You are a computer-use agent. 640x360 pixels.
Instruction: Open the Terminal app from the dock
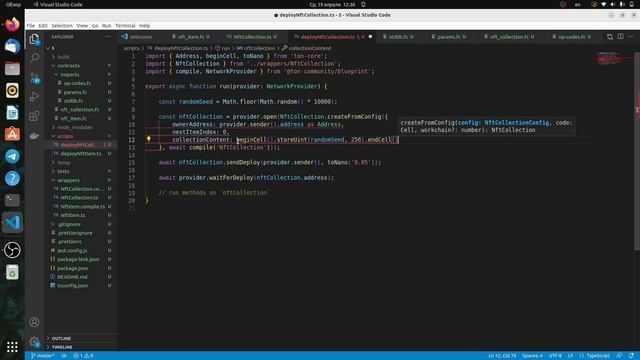click(x=12, y=200)
